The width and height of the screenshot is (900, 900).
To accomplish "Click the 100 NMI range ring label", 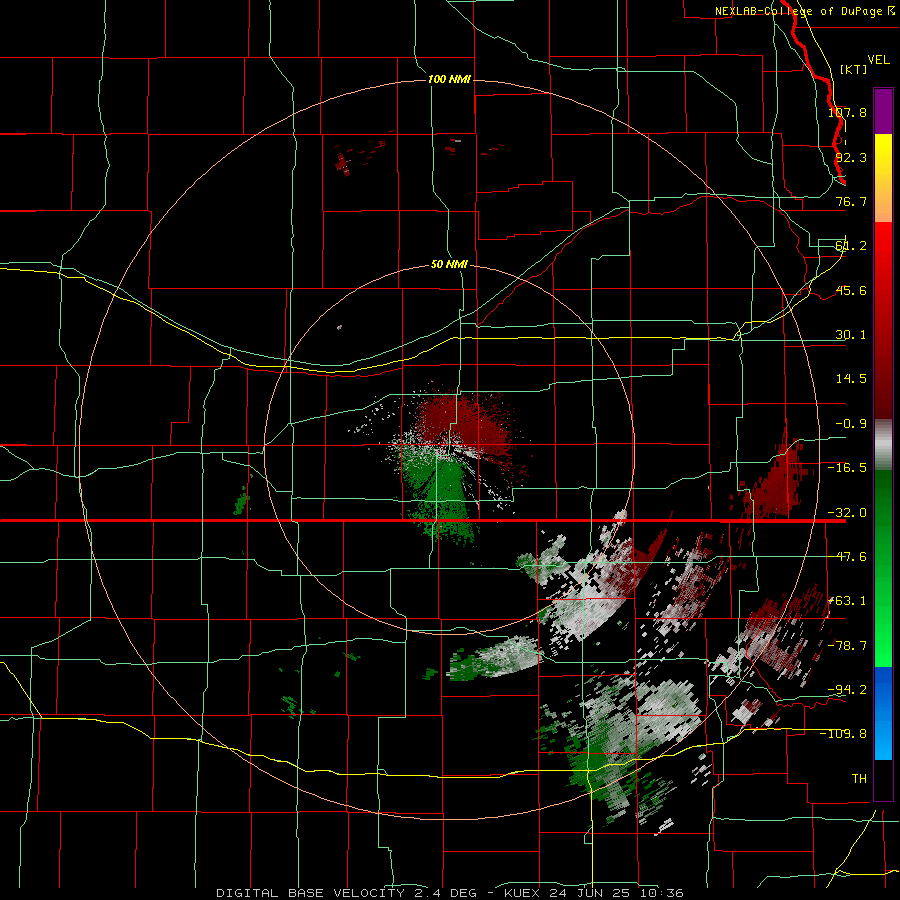I will click(x=449, y=79).
